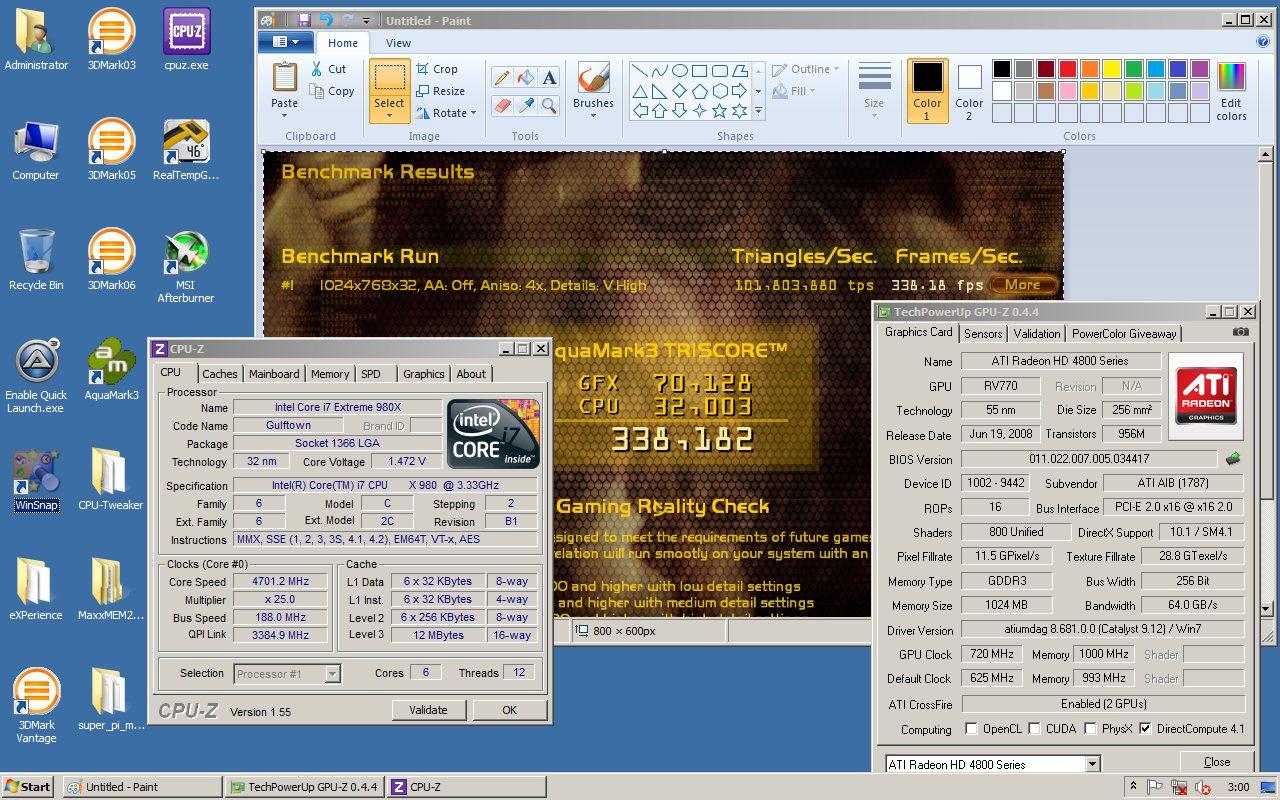Open Customize Quick Access Toolbar arrow
Image resolution: width=1280 pixels, height=800 pixels.
(366, 20)
